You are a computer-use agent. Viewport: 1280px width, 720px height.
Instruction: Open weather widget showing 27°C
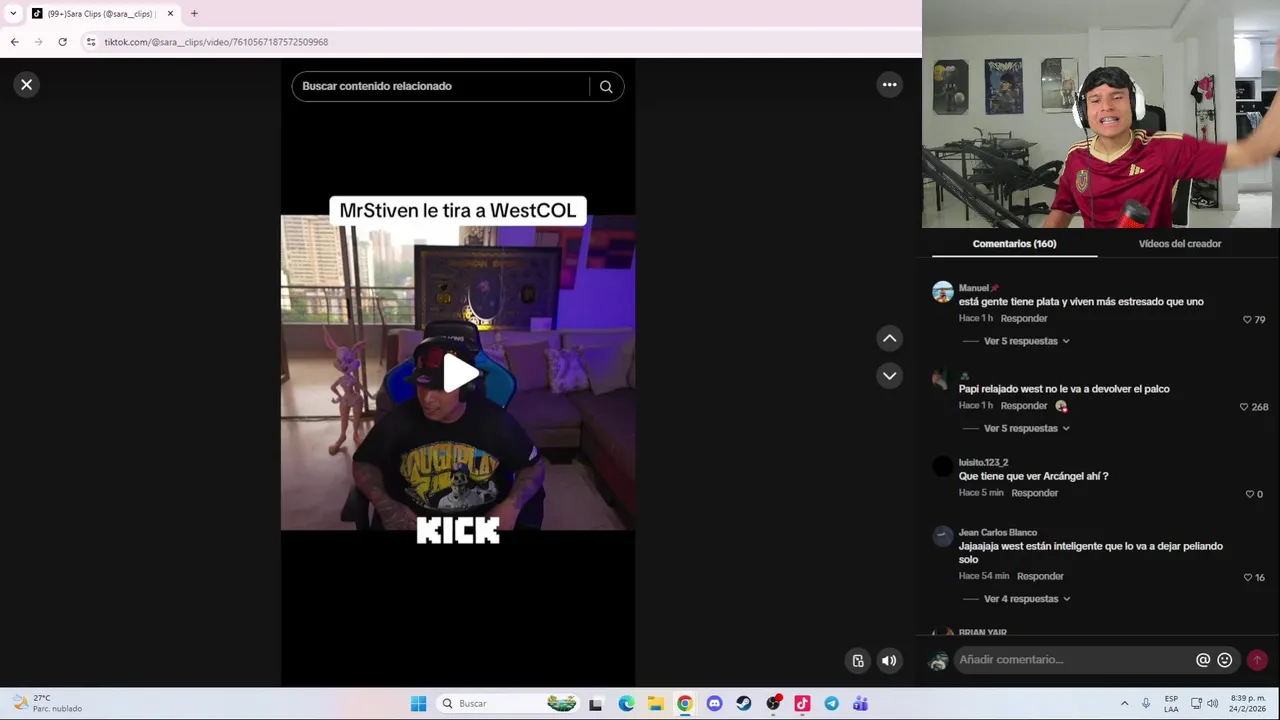[x=48, y=704]
